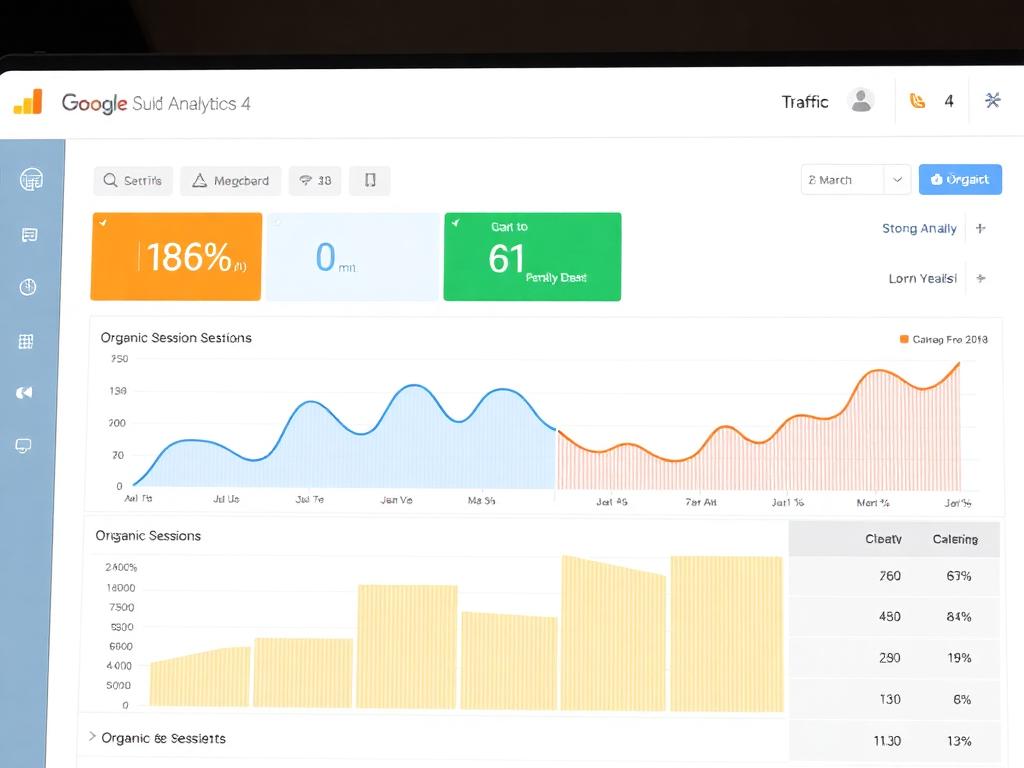Open the March date dropdown

click(x=856, y=180)
